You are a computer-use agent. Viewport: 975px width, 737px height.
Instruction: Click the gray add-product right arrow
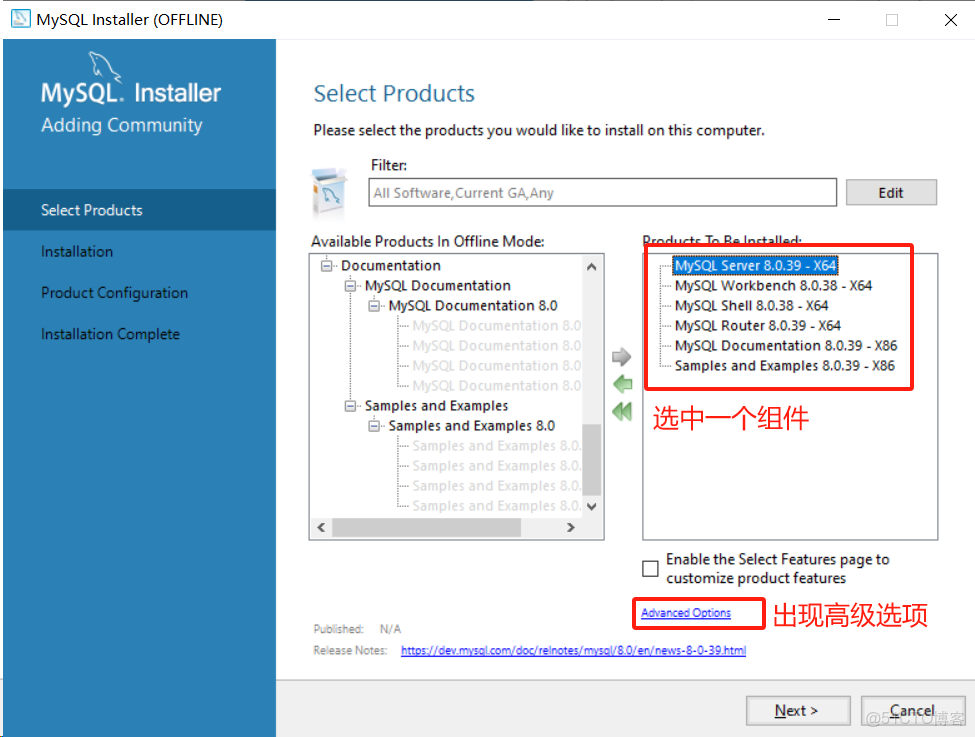(x=621, y=357)
